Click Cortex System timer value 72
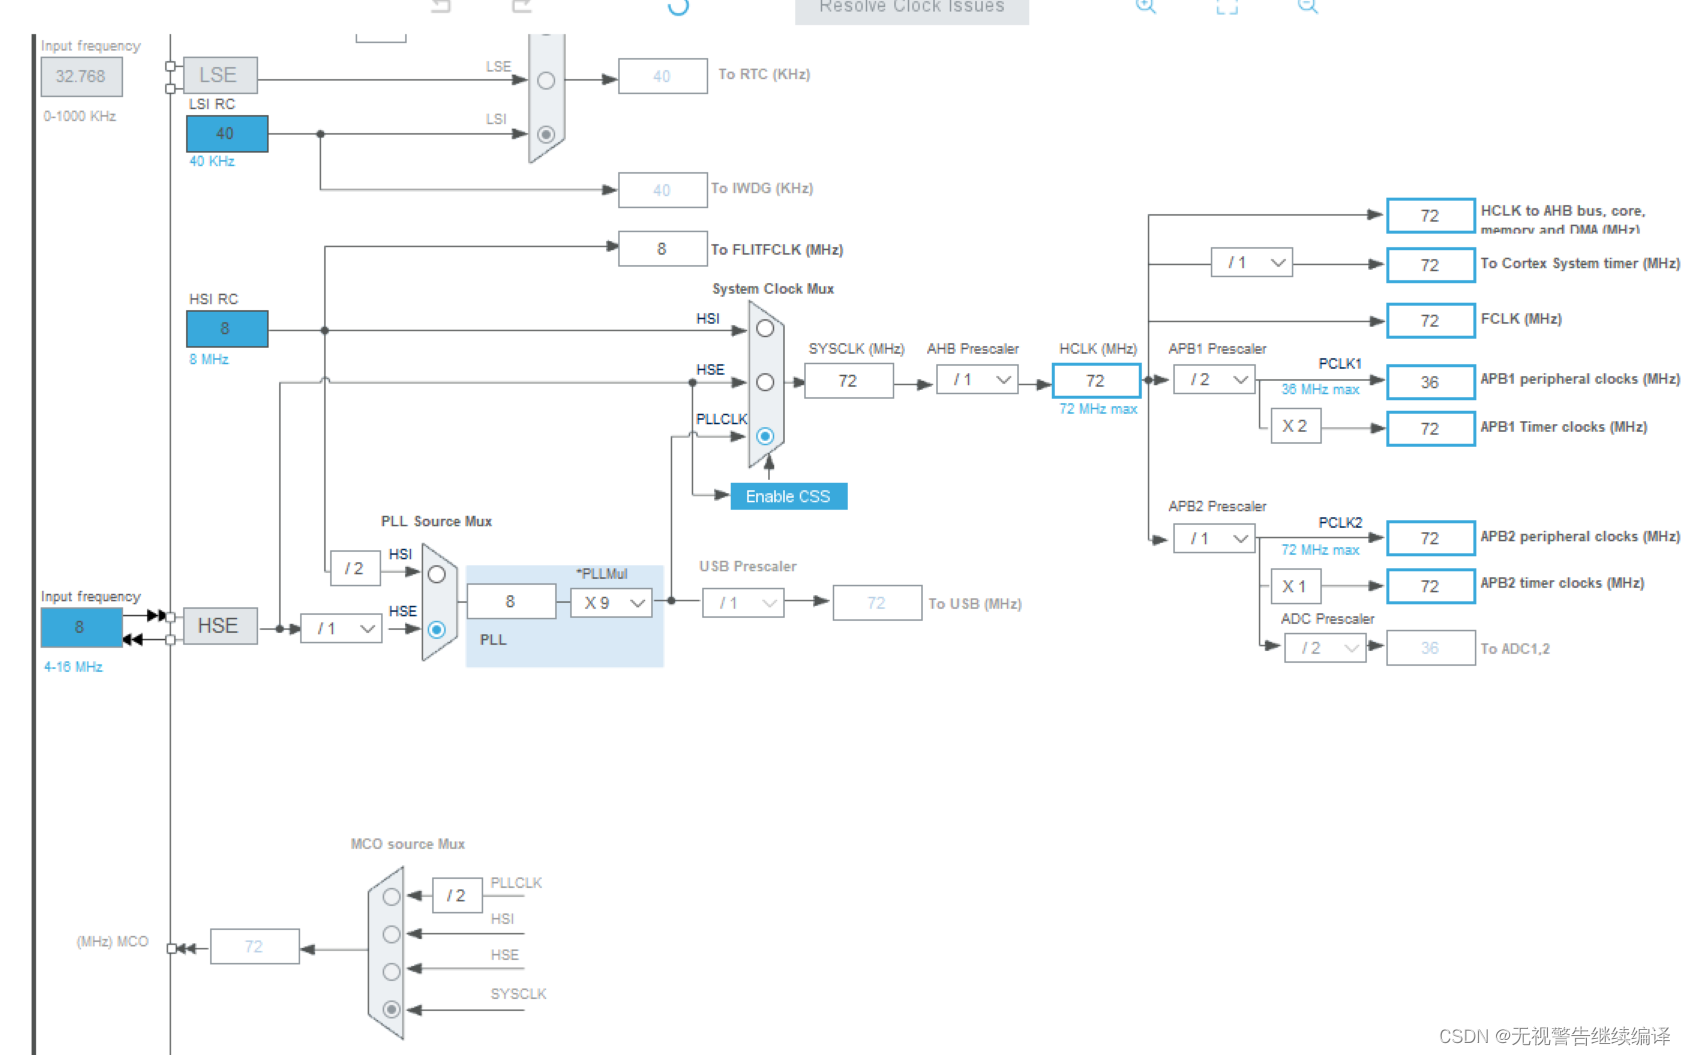Screen dimensions: 1686x1055 pyautogui.click(x=1430, y=265)
